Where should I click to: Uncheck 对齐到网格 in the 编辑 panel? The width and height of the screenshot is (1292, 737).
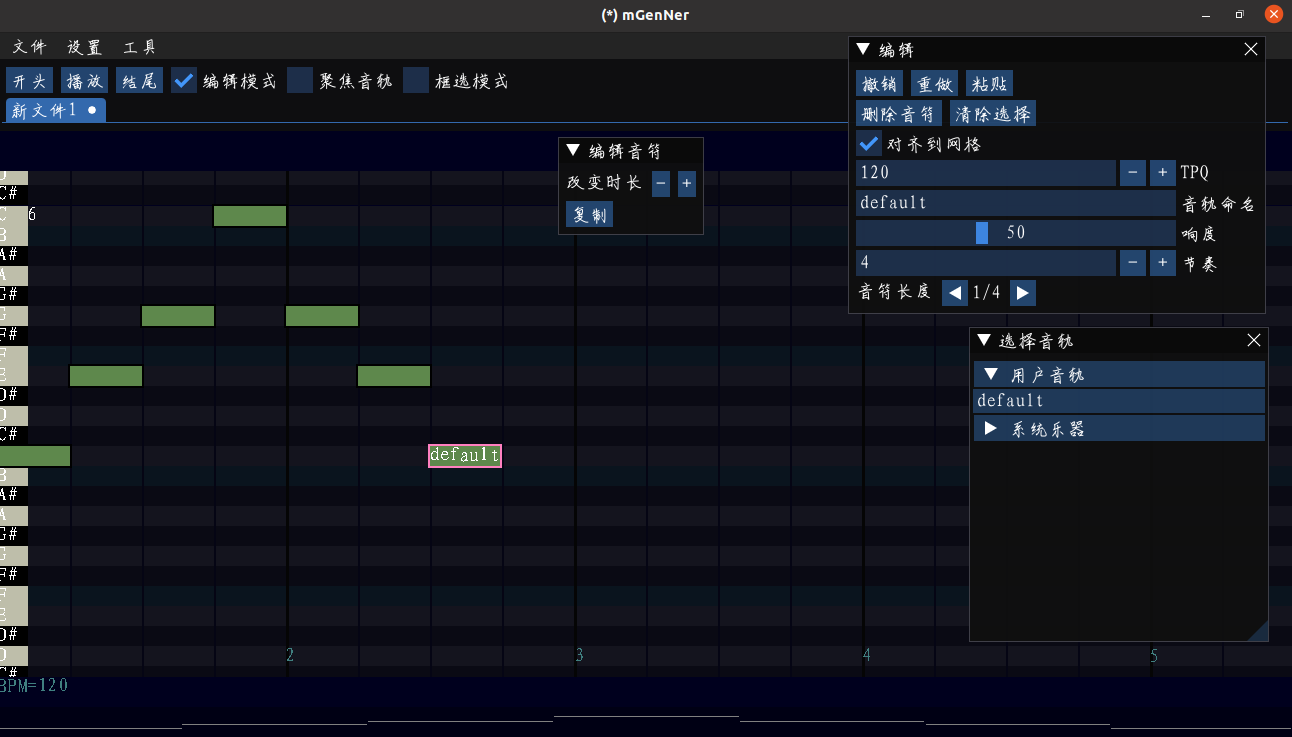[x=868, y=143]
